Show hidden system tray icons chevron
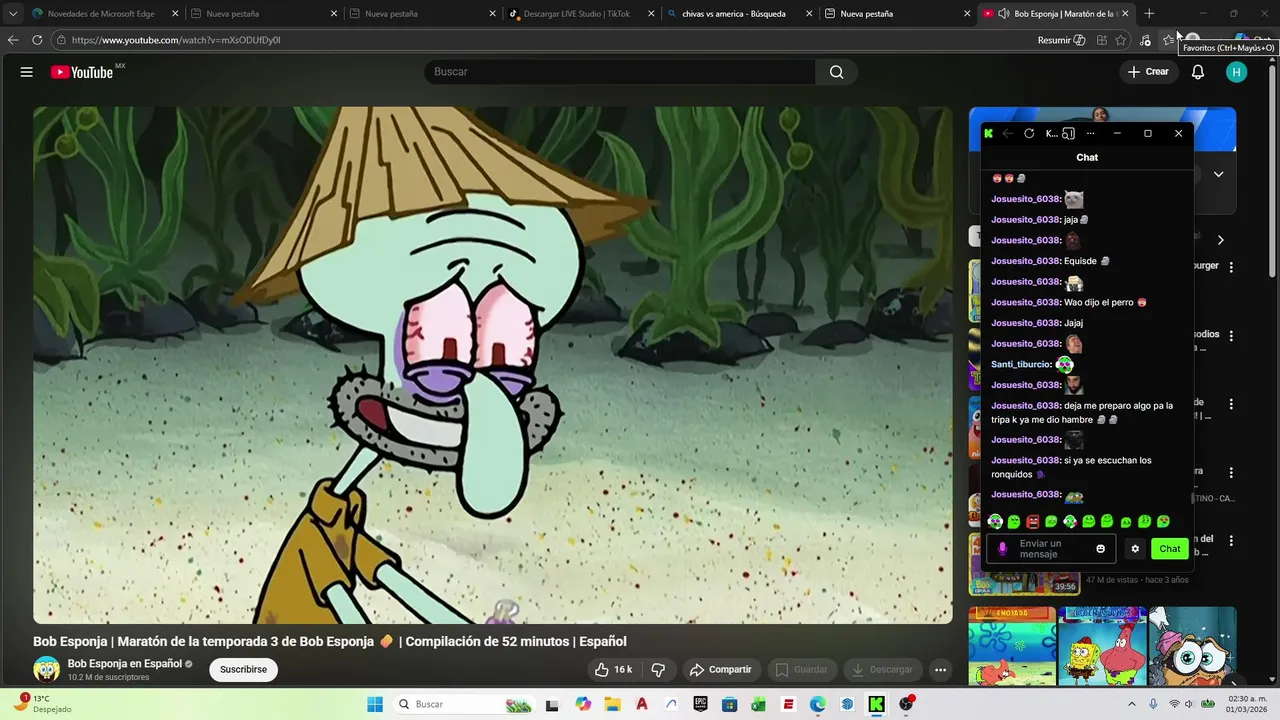This screenshot has height=720, width=1280. (x=1131, y=704)
